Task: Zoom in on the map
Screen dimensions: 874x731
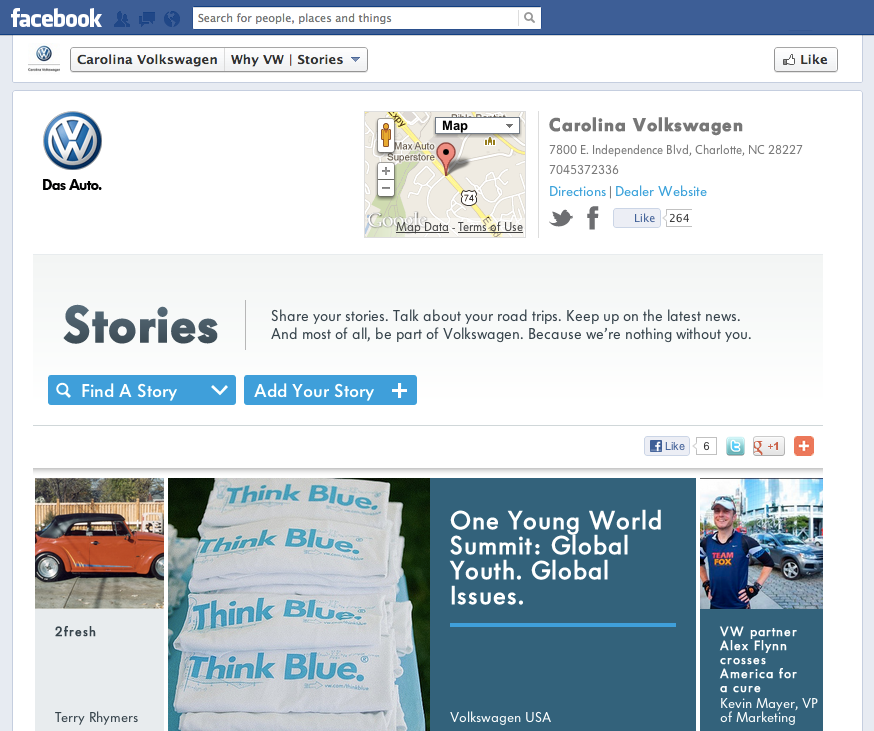Action: tap(386, 171)
